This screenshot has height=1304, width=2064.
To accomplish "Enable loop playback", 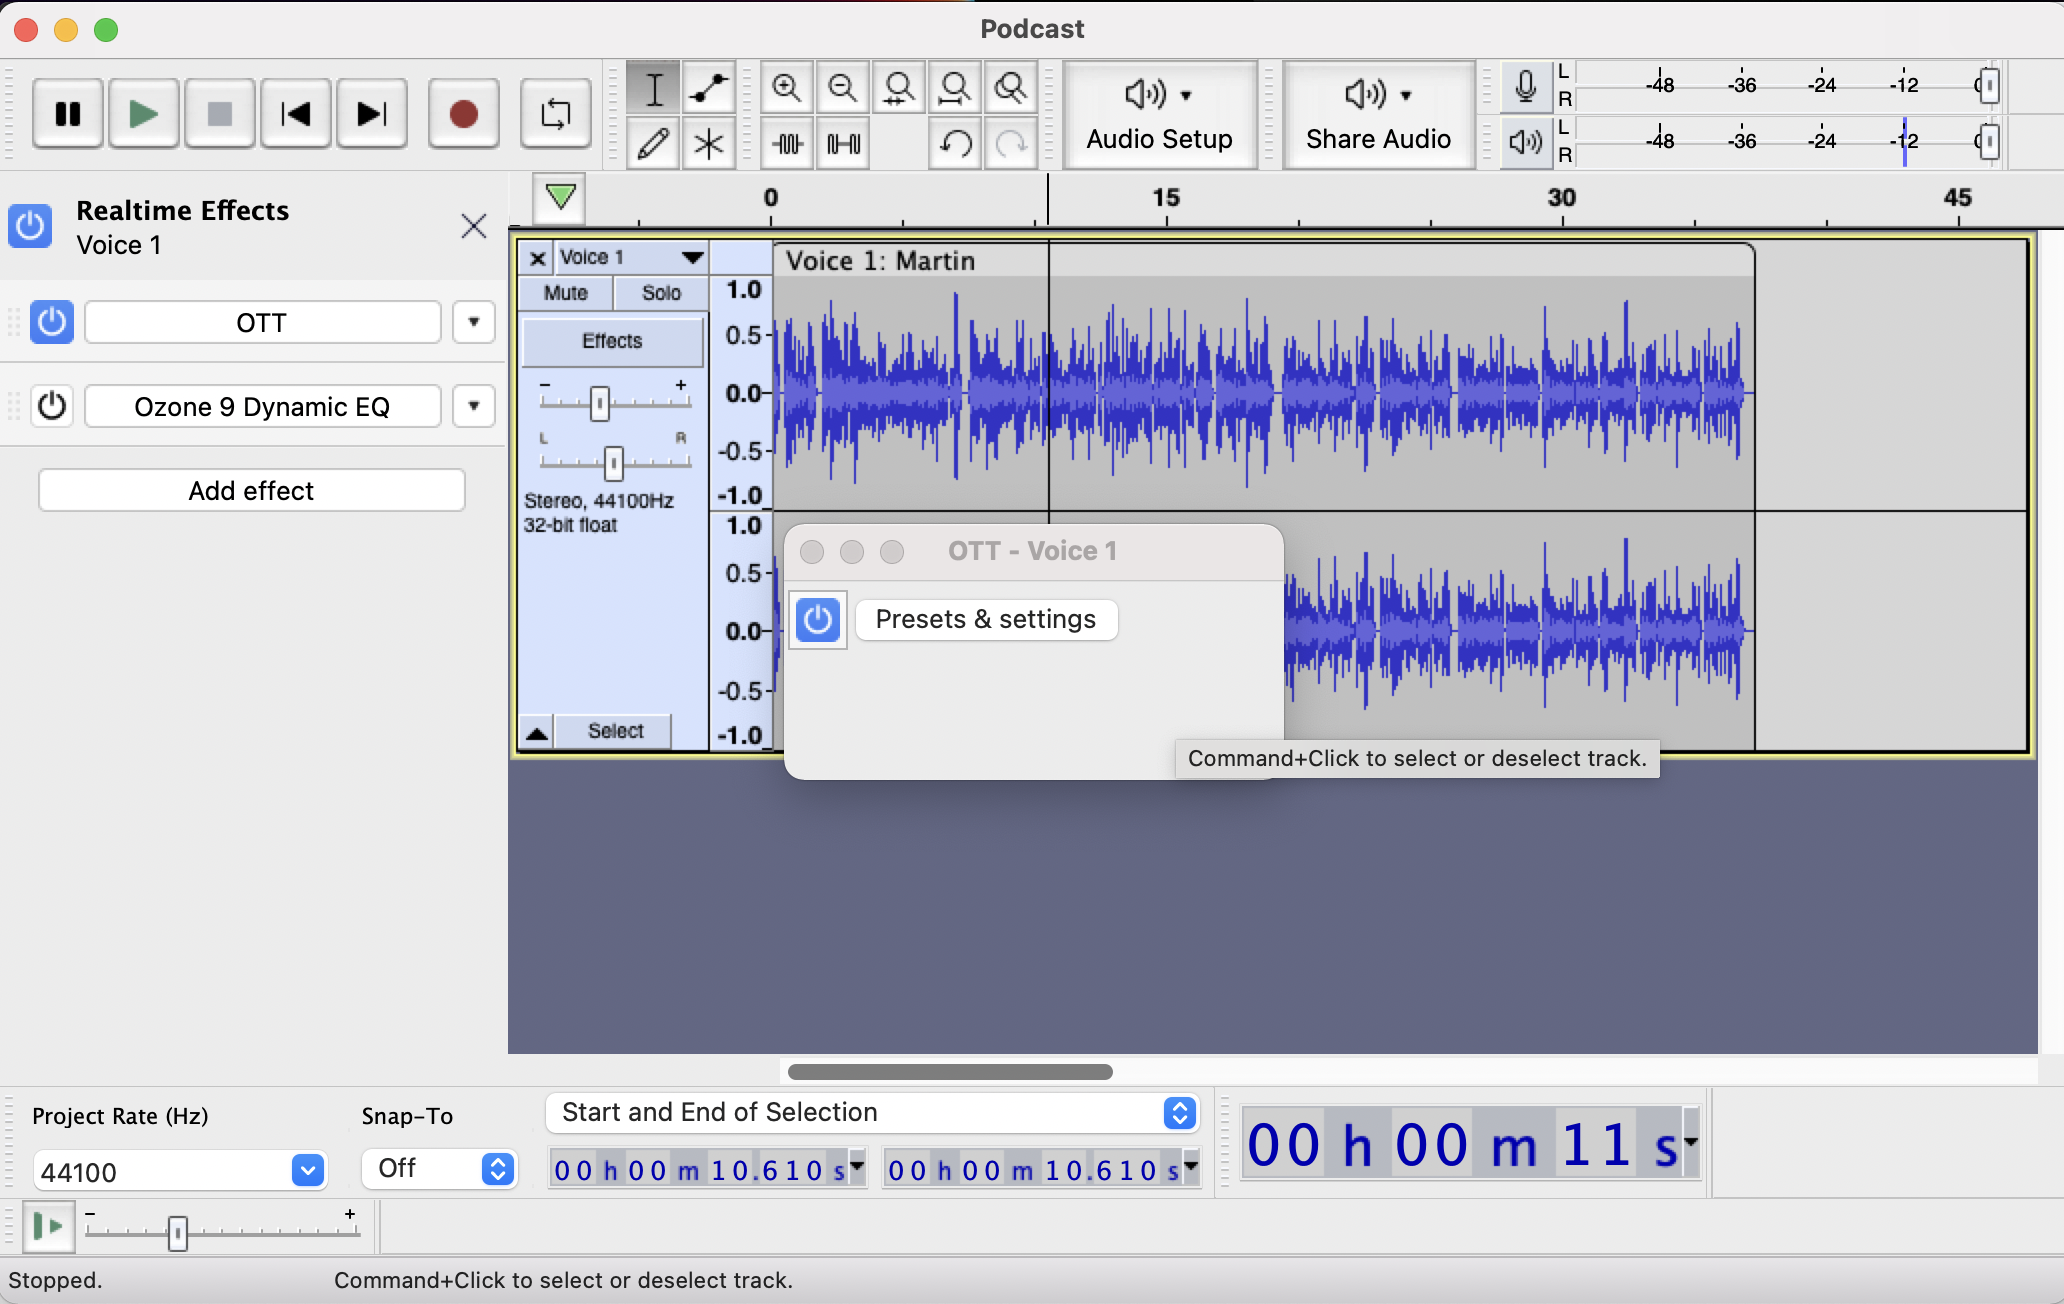I will coord(555,113).
